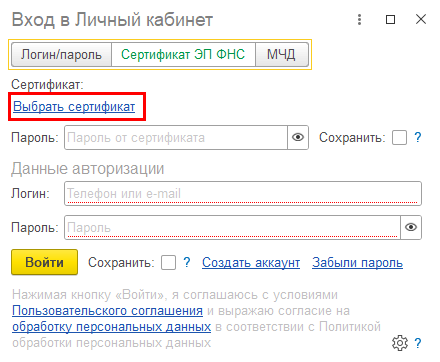Open Создать аккаунт link
Image resolution: width=440 pixels, height=362 pixels.
coord(251,263)
